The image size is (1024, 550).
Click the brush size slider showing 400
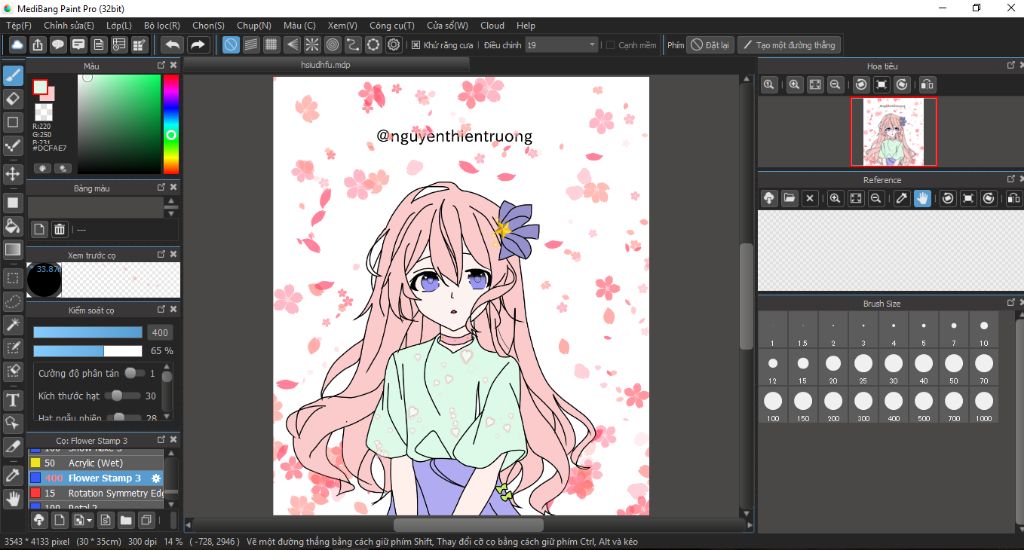pos(88,332)
